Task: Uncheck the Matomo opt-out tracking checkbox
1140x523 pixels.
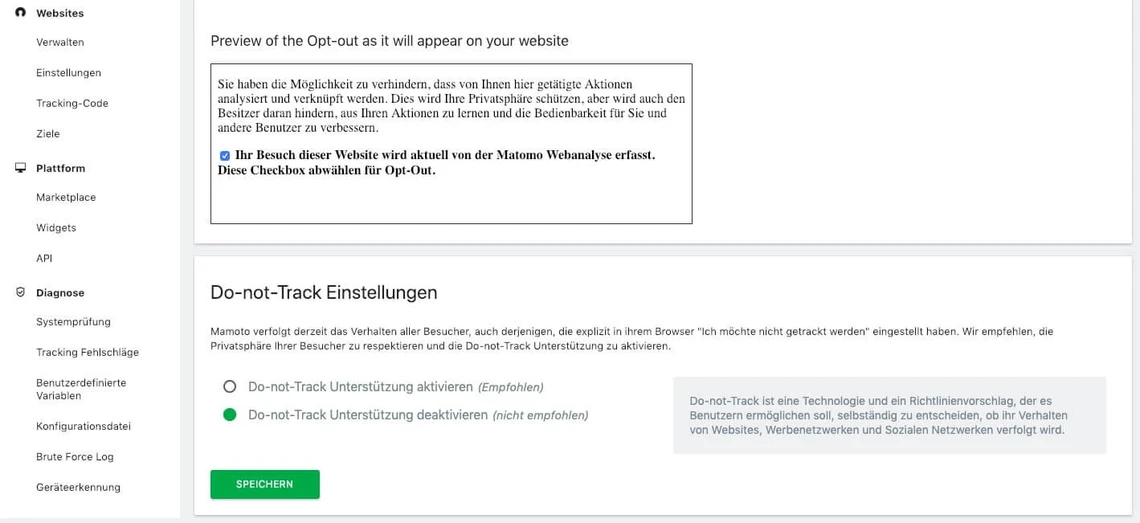Action: [x=225, y=156]
